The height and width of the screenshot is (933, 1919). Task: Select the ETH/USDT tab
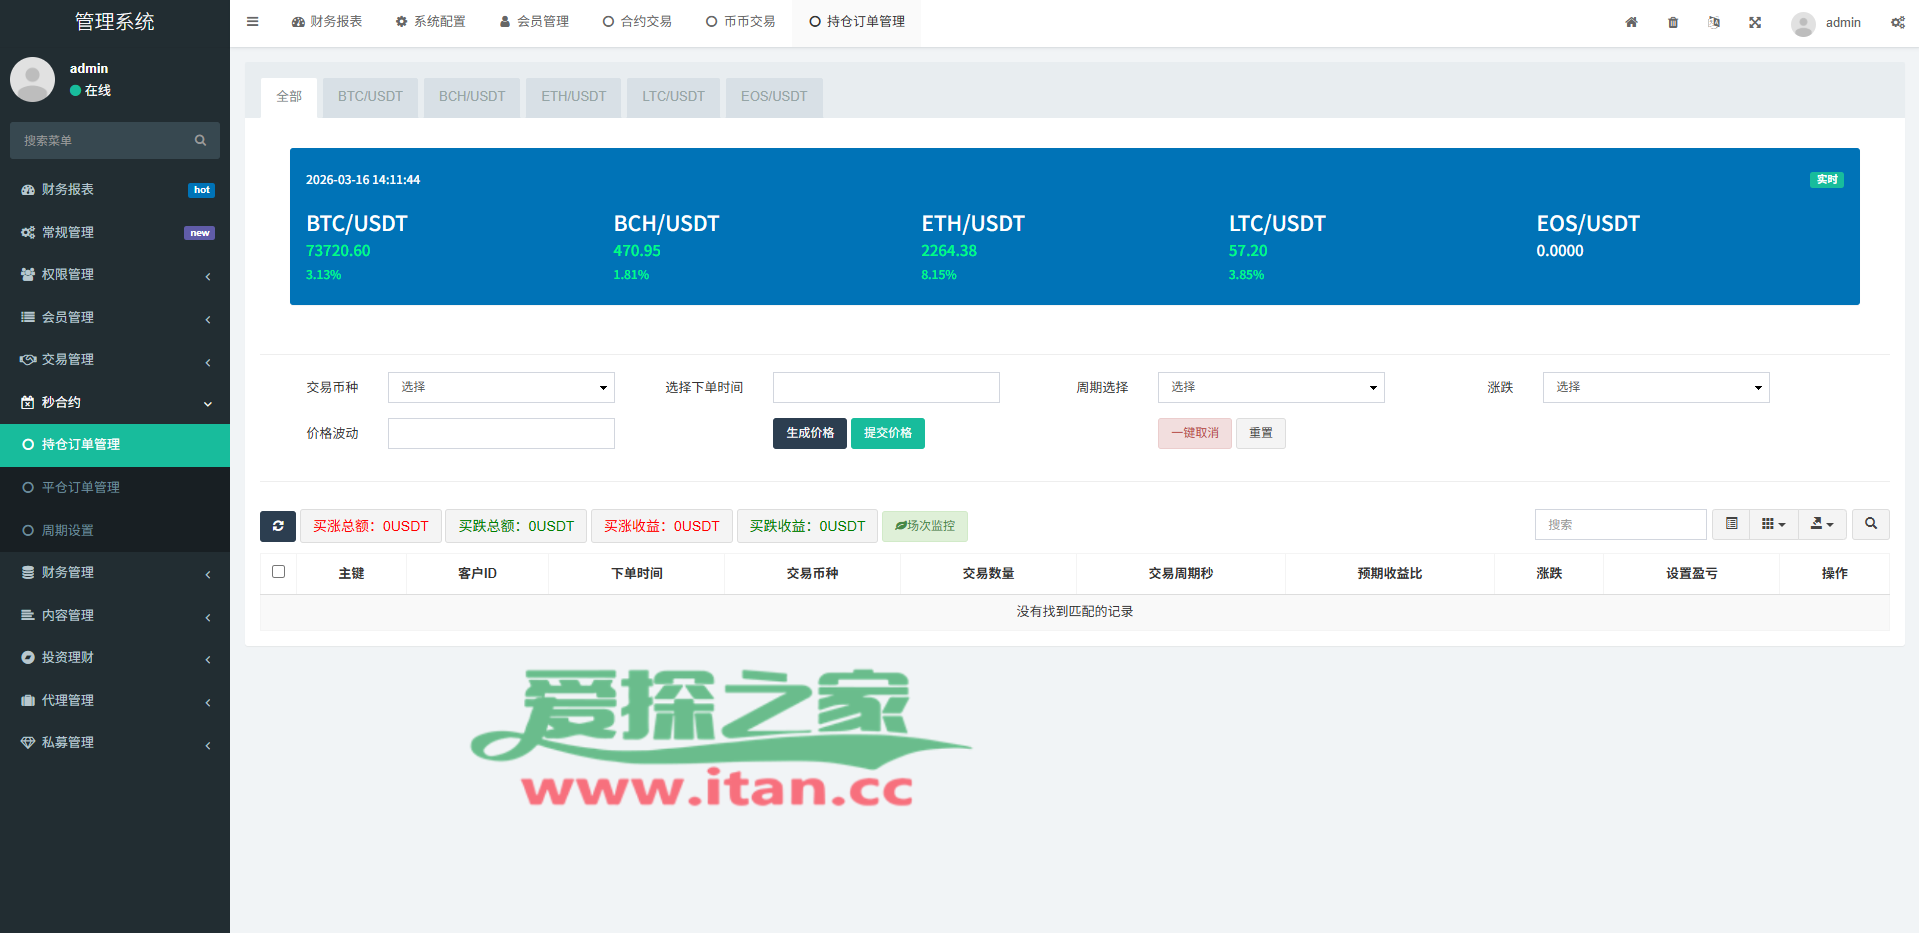click(x=573, y=97)
